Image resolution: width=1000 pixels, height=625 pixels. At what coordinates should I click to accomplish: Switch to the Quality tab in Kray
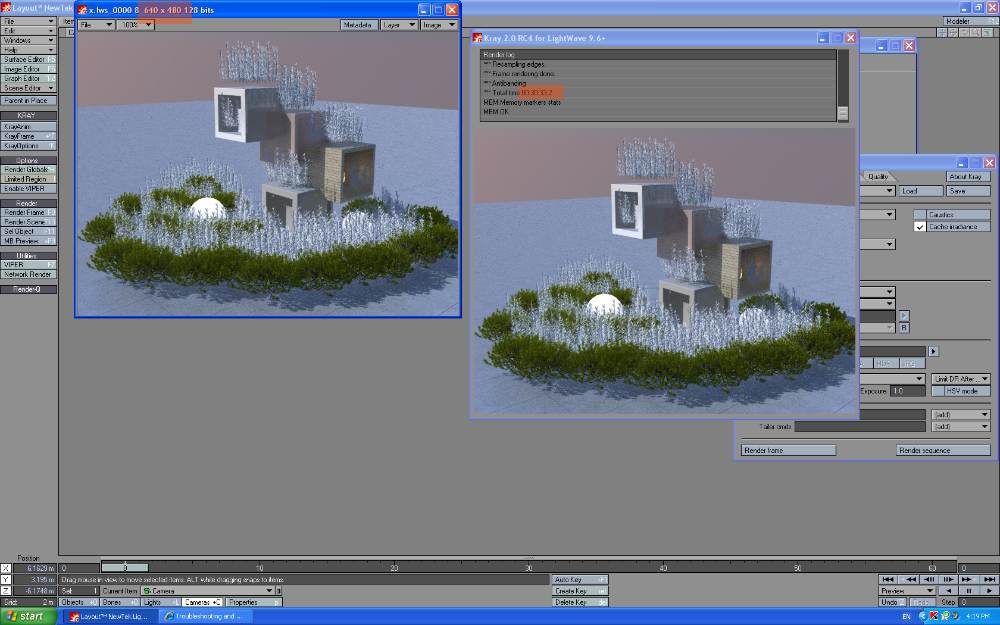pos(878,177)
